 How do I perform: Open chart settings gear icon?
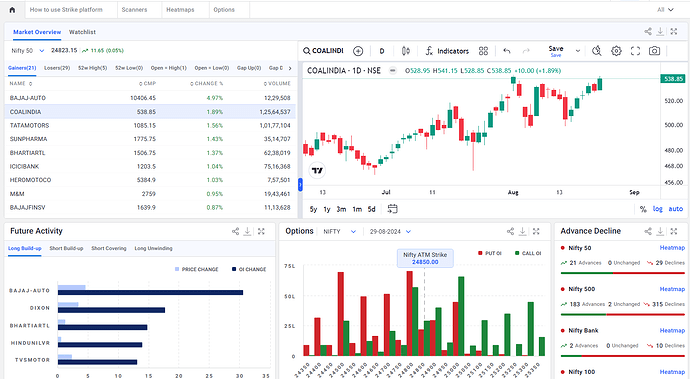(616, 51)
